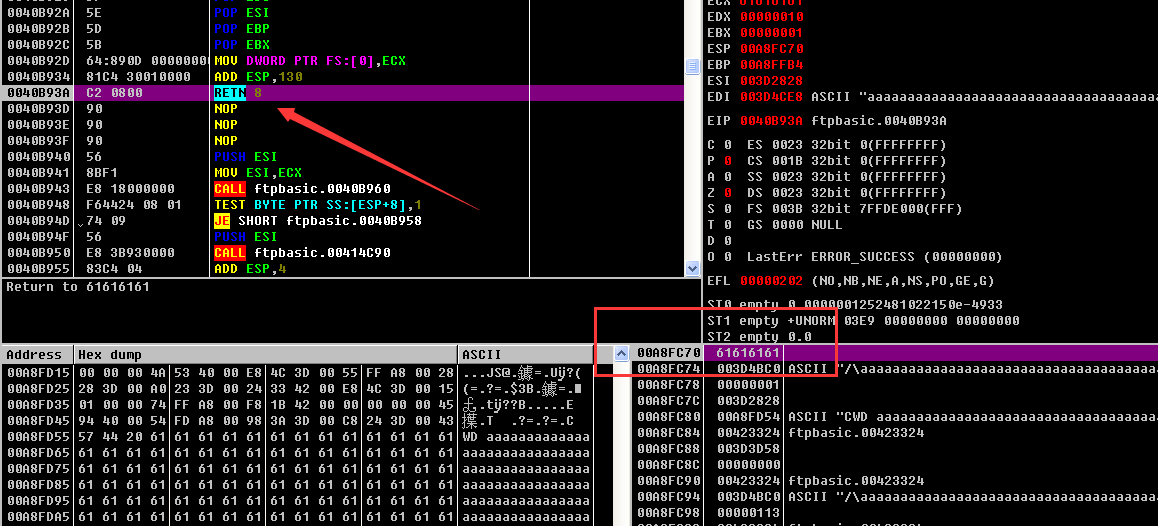The image size is (1158, 526).
Task: Click the ASCII column header in dump
Action: pos(482,355)
